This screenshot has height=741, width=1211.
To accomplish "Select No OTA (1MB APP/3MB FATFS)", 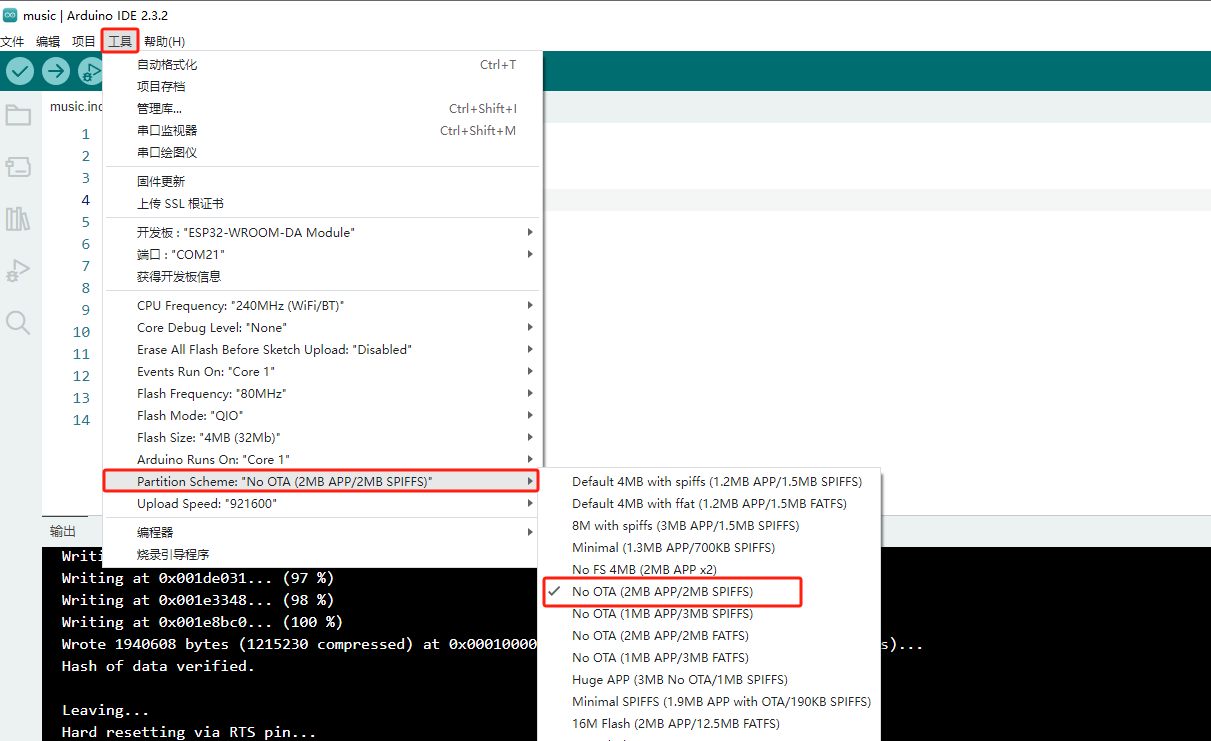I will (709, 657).
